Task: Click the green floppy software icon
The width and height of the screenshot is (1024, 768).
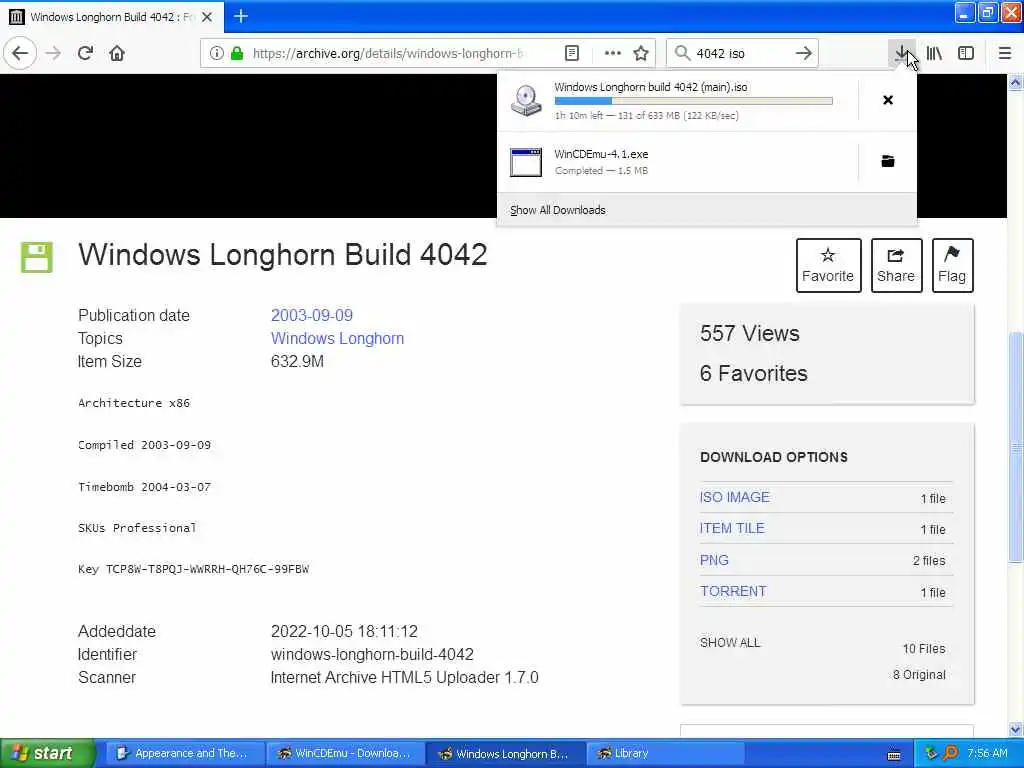Action: click(x=37, y=257)
